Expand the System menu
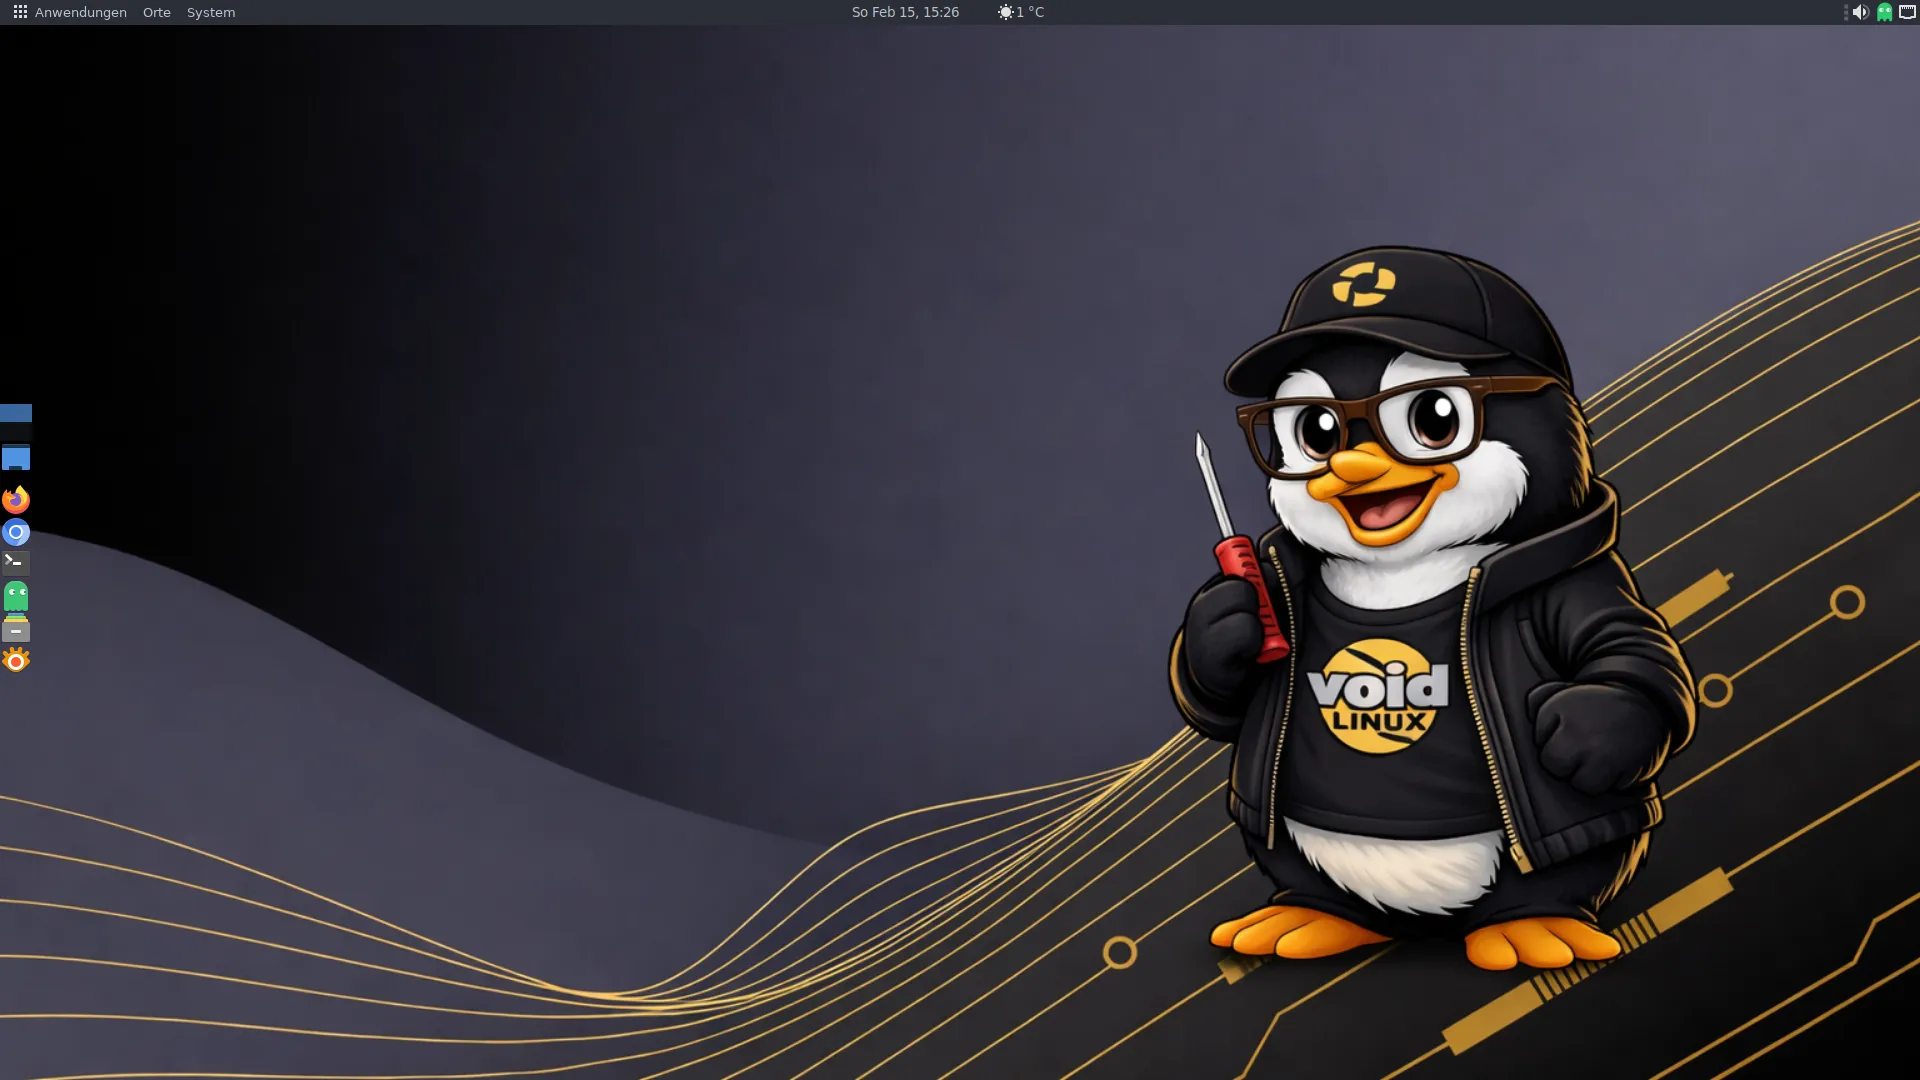This screenshot has height=1080, width=1920. pos(211,12)
